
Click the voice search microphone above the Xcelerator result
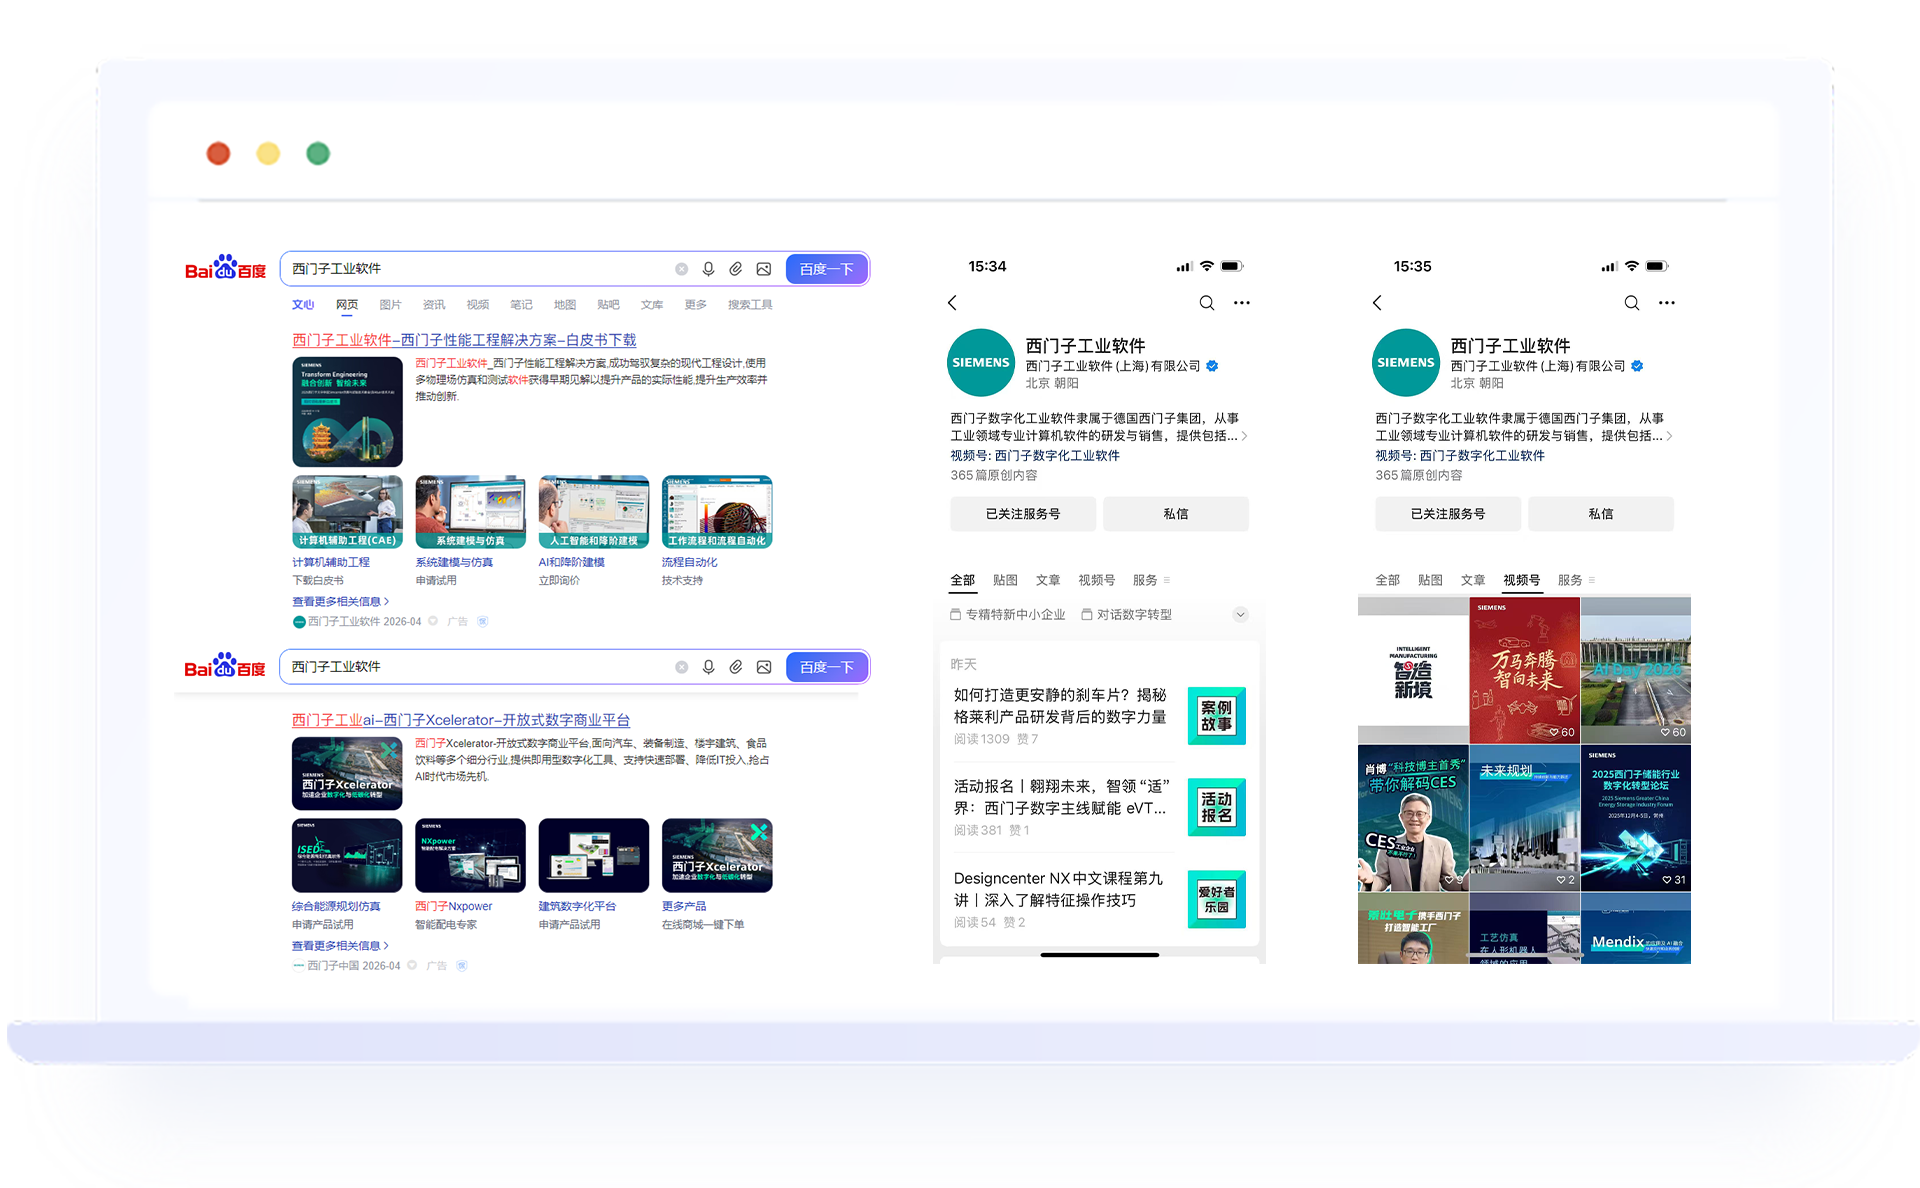click(708, 667)
